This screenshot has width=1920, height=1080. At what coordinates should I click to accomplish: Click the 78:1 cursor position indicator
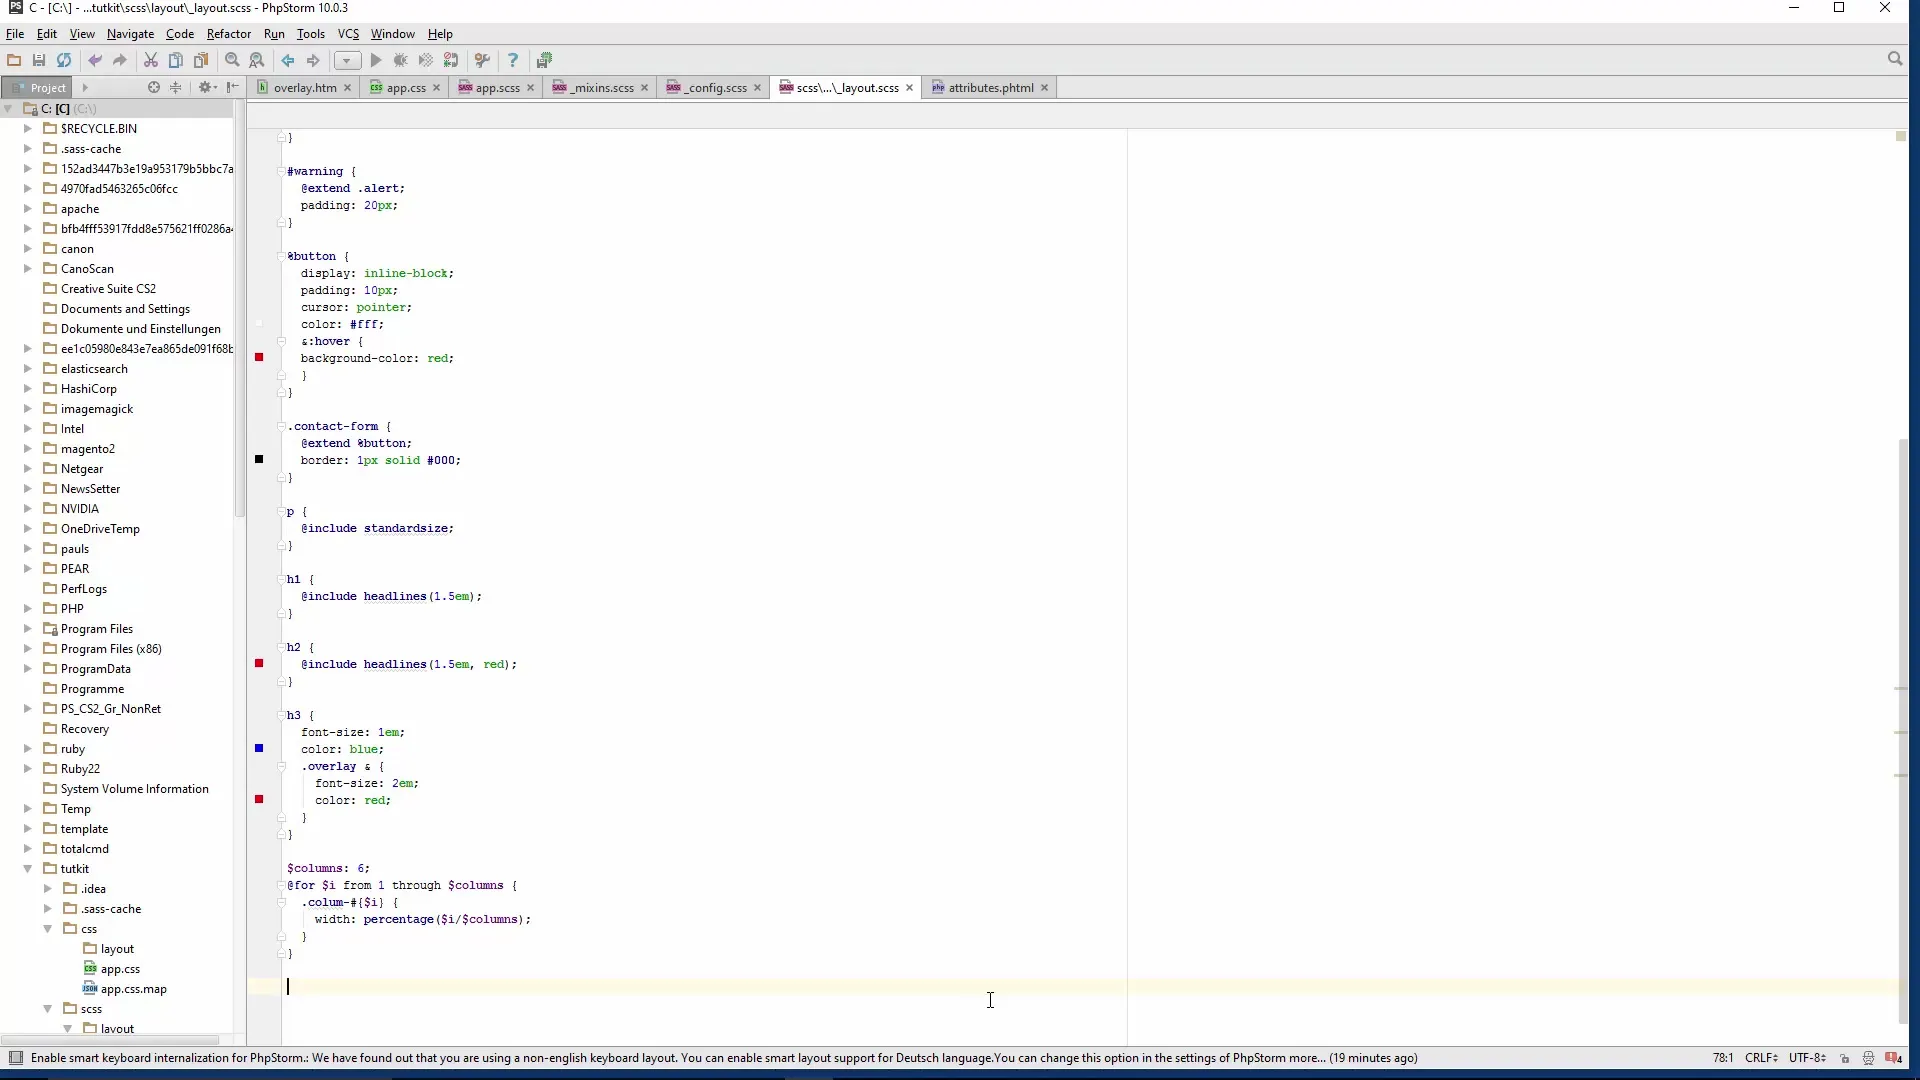(x=1723, y=1058)
